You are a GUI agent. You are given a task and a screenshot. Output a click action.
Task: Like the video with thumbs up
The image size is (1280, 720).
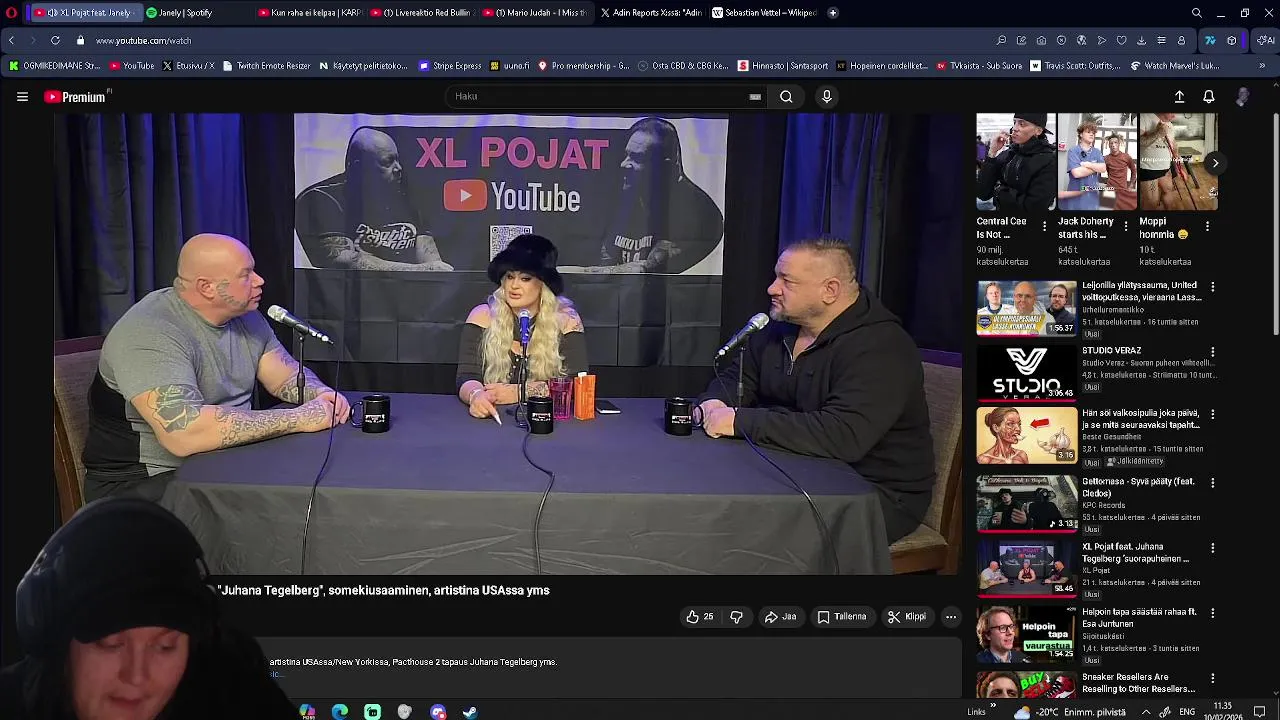tap(699, 617)
